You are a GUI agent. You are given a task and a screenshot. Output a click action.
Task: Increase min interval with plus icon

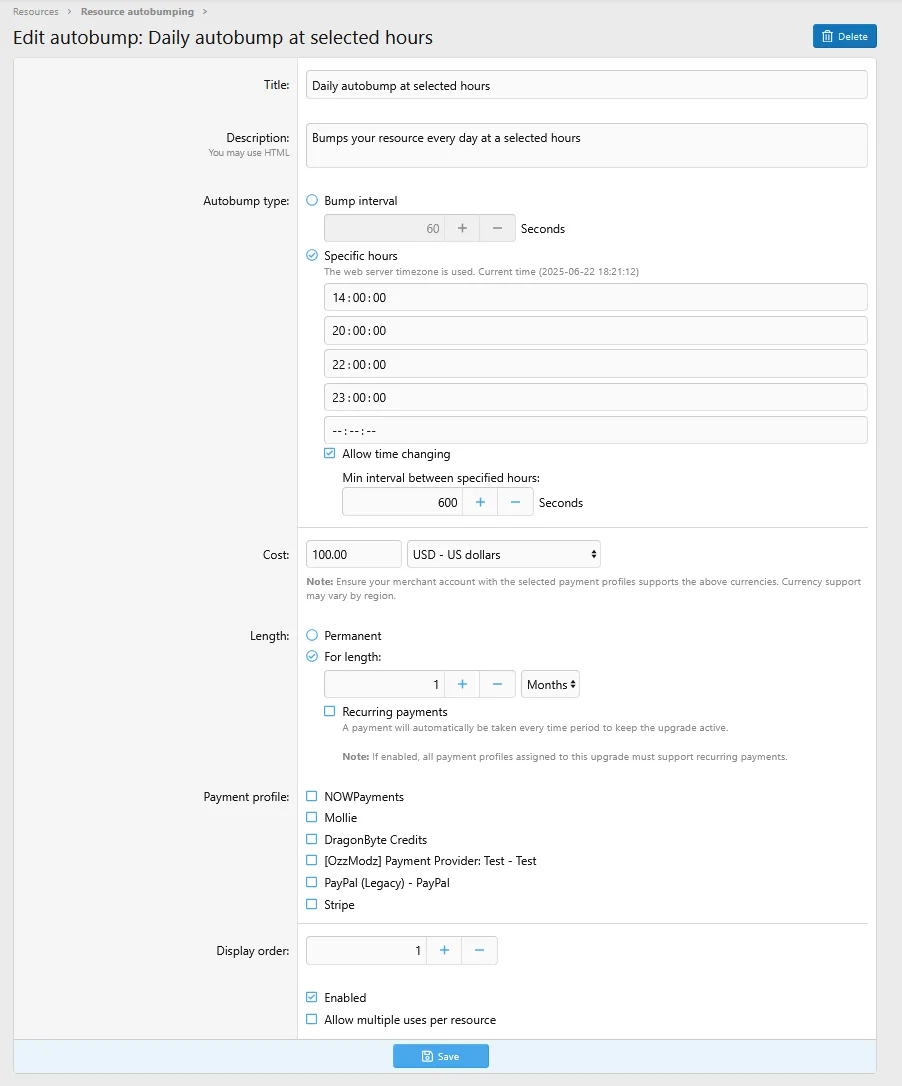480,502
